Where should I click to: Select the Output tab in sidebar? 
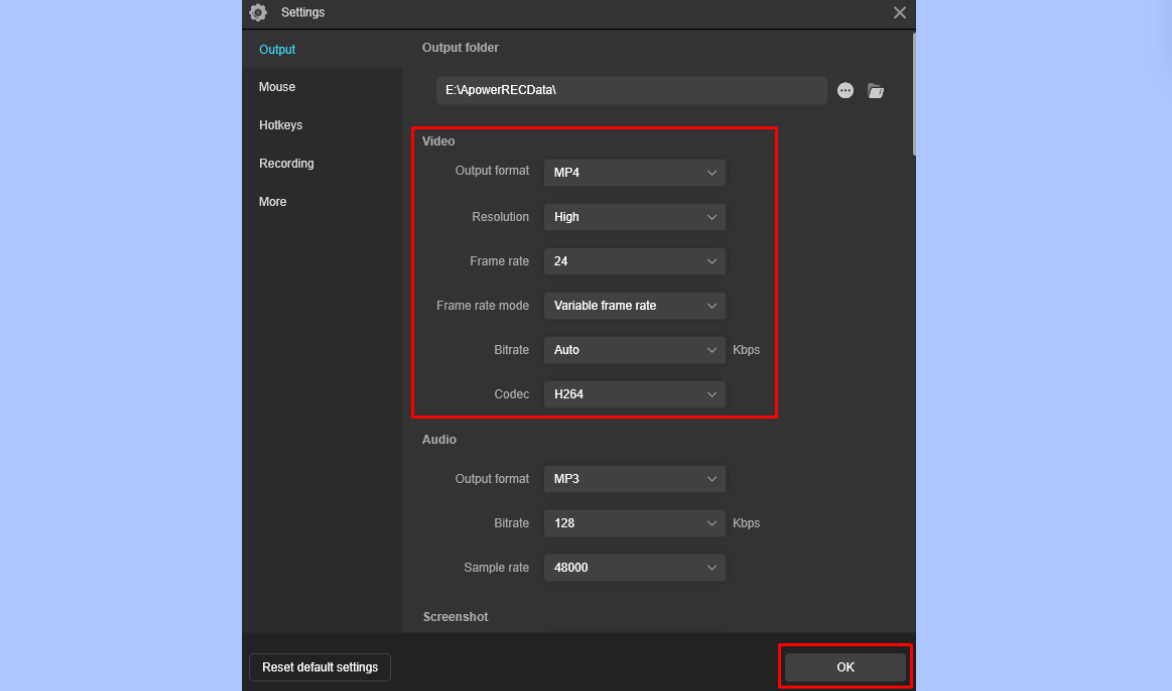(x=321, y=49)
